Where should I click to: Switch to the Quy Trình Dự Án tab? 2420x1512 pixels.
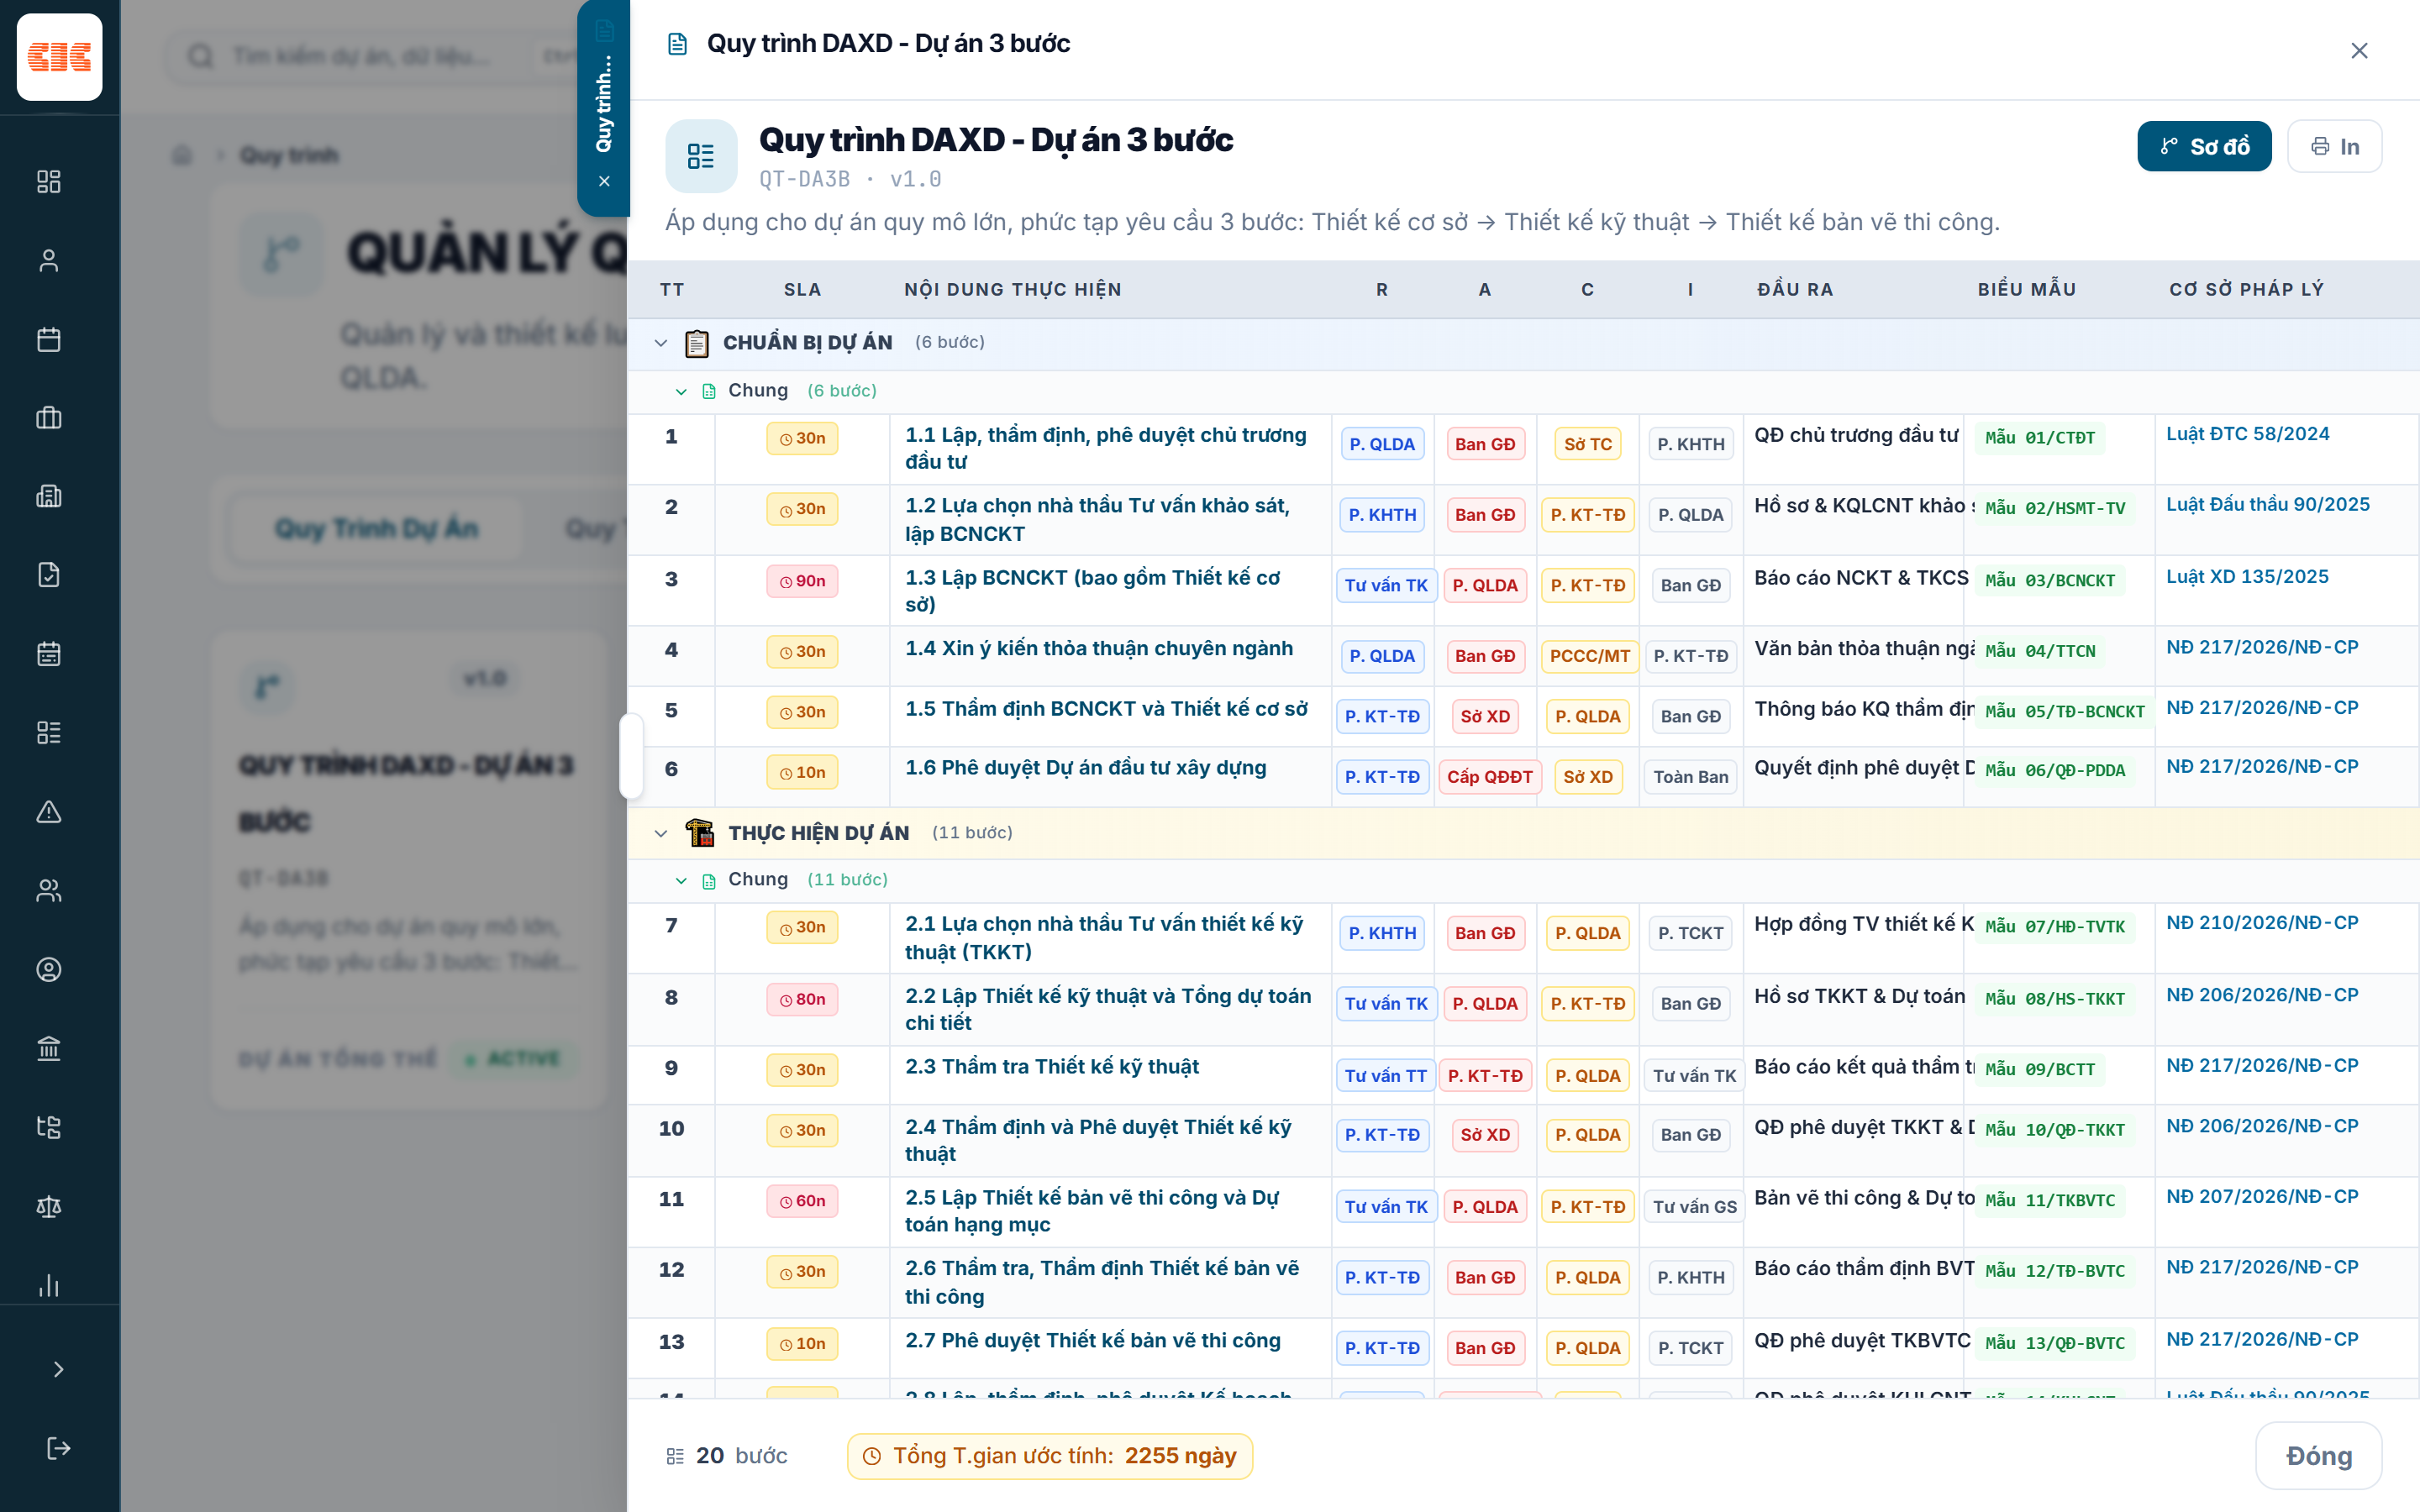[377, 528]
